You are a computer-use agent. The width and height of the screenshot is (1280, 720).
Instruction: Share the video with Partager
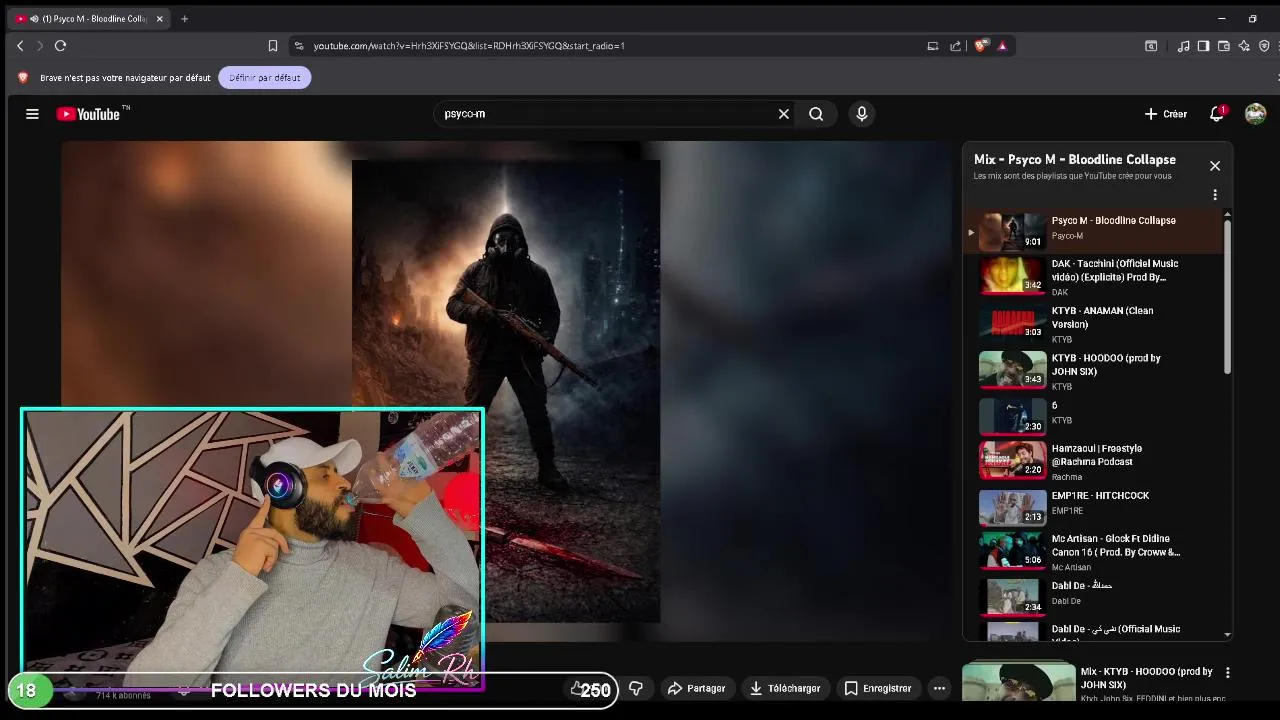(x=697, y=688)
